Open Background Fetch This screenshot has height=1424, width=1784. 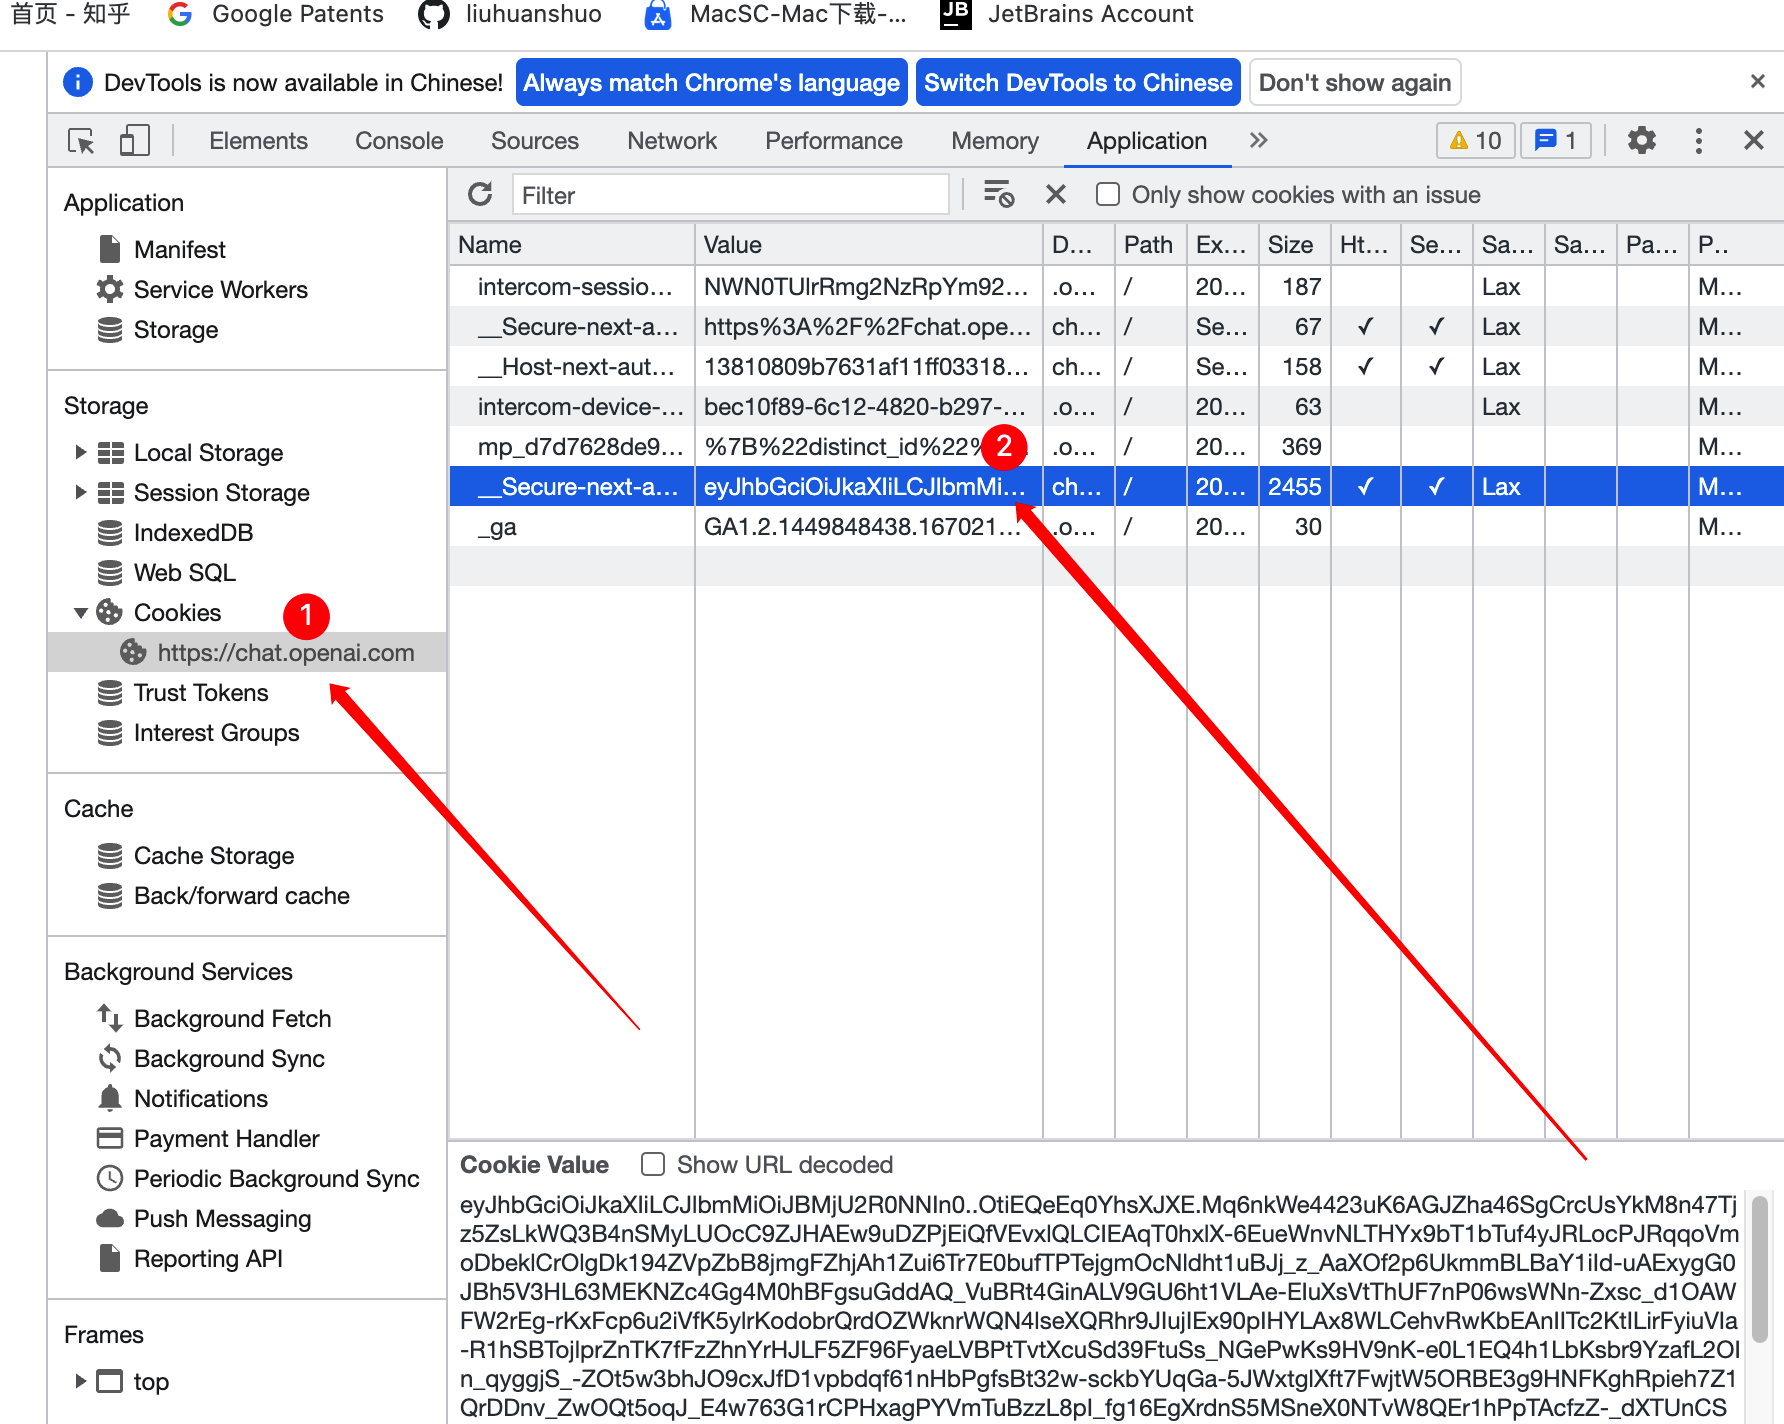click(x=232, y=1018)
